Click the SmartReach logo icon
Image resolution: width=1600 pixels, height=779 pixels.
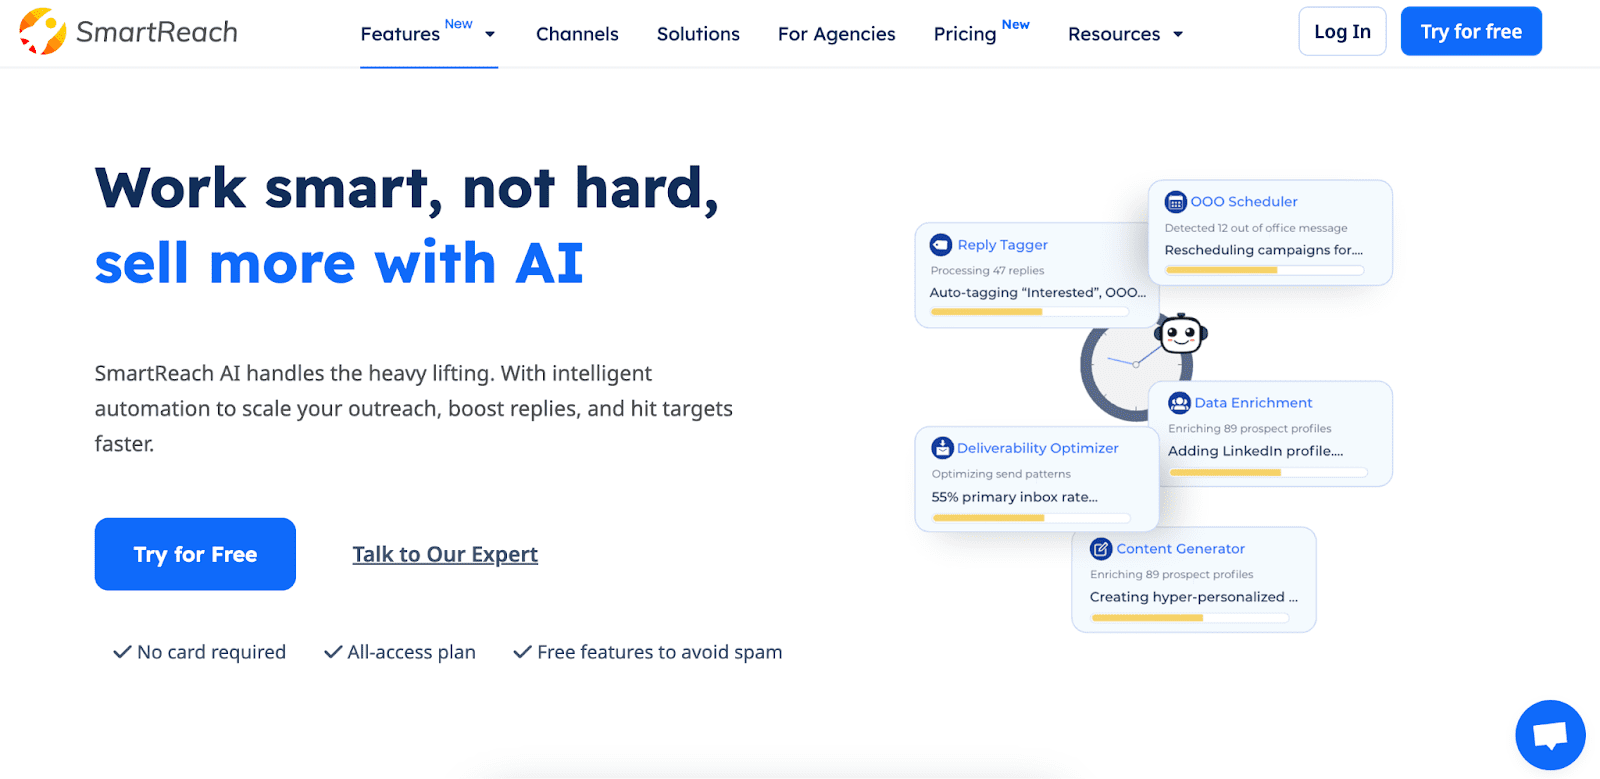click(x=42, y=31)
